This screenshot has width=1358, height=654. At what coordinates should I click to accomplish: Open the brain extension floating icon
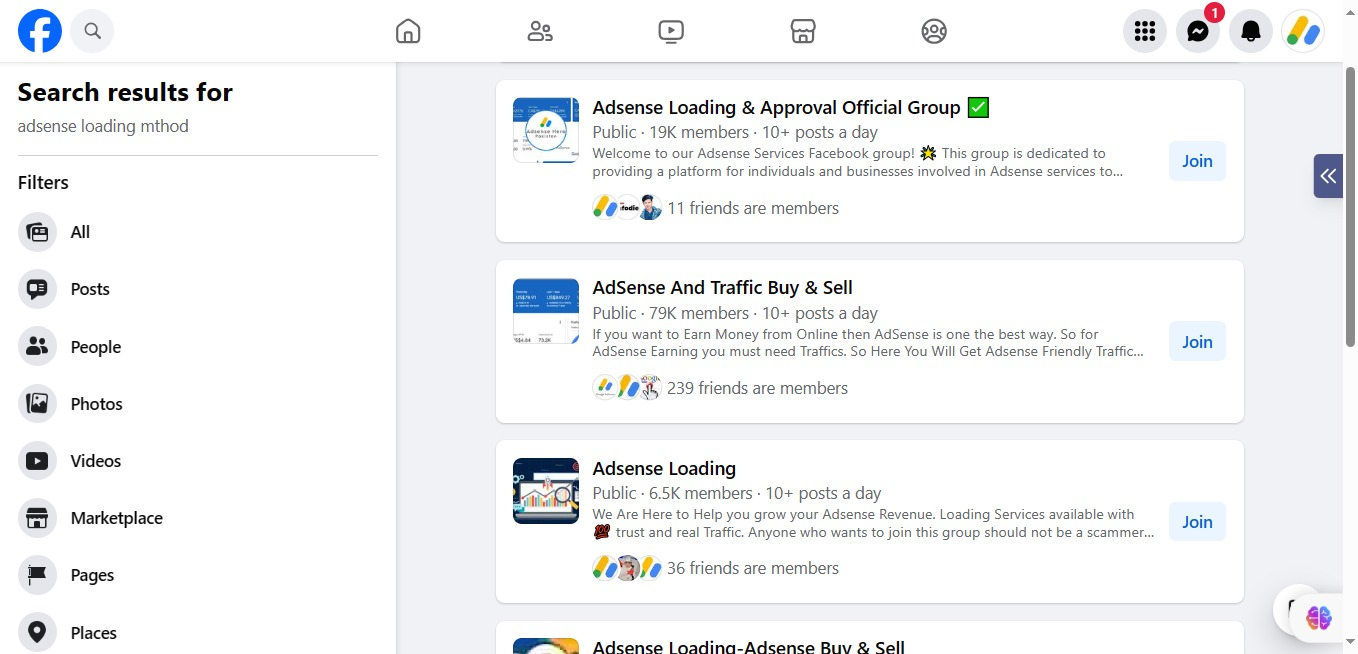(1318, 618)
